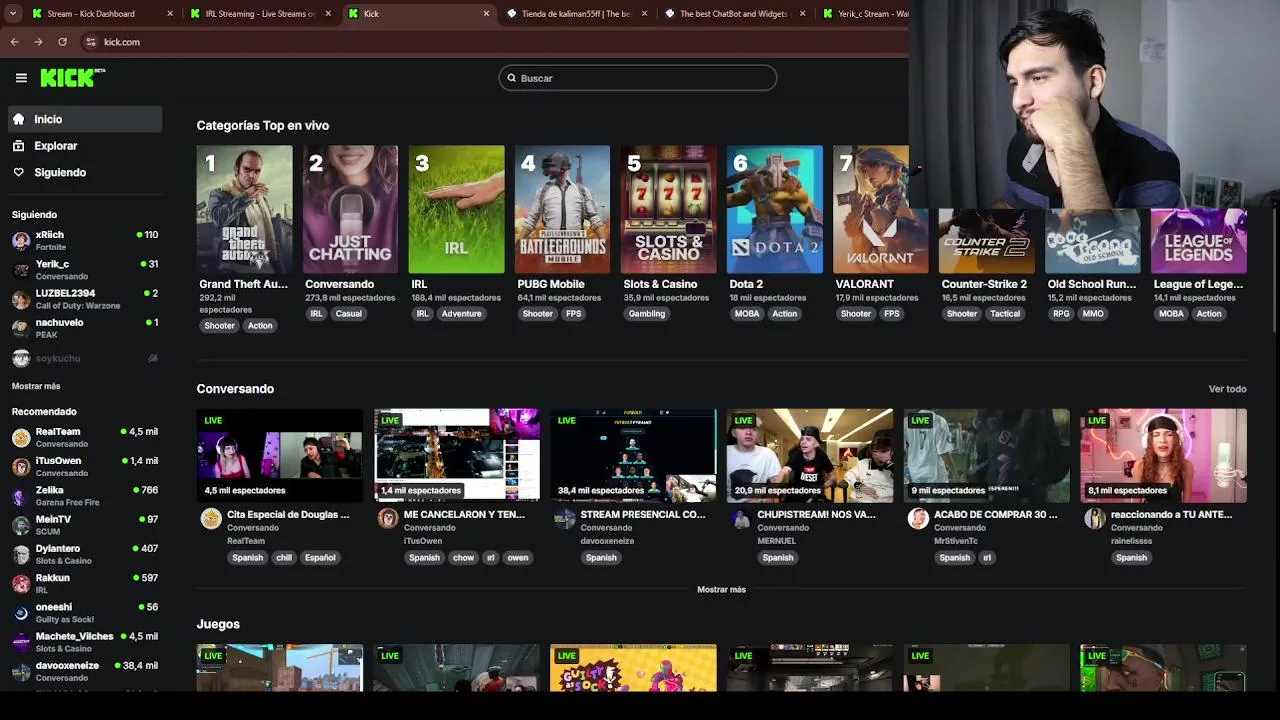The height and width of the screenshot is (720, 1280).
Task: Open CHUPISTREAM stream thumbnail by MERNUEL
Action: (x=810, y=455)
